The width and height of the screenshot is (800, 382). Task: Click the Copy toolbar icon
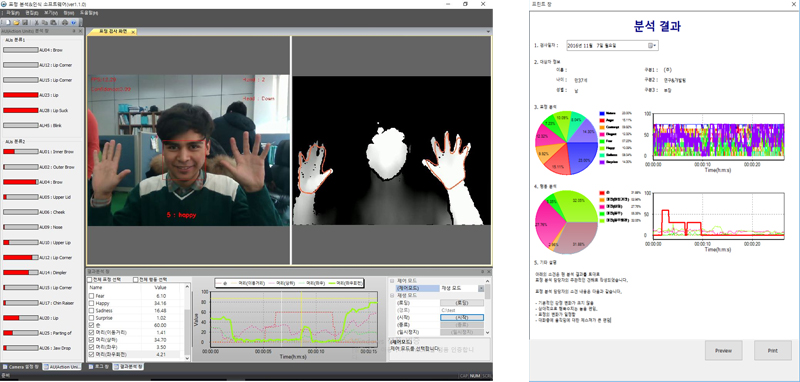coord(45,22)
